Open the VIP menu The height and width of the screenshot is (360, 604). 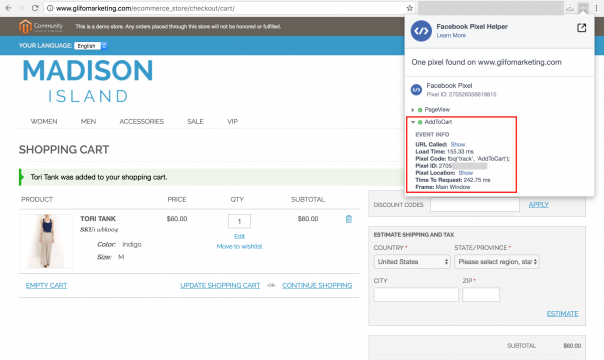coord(232,122)
